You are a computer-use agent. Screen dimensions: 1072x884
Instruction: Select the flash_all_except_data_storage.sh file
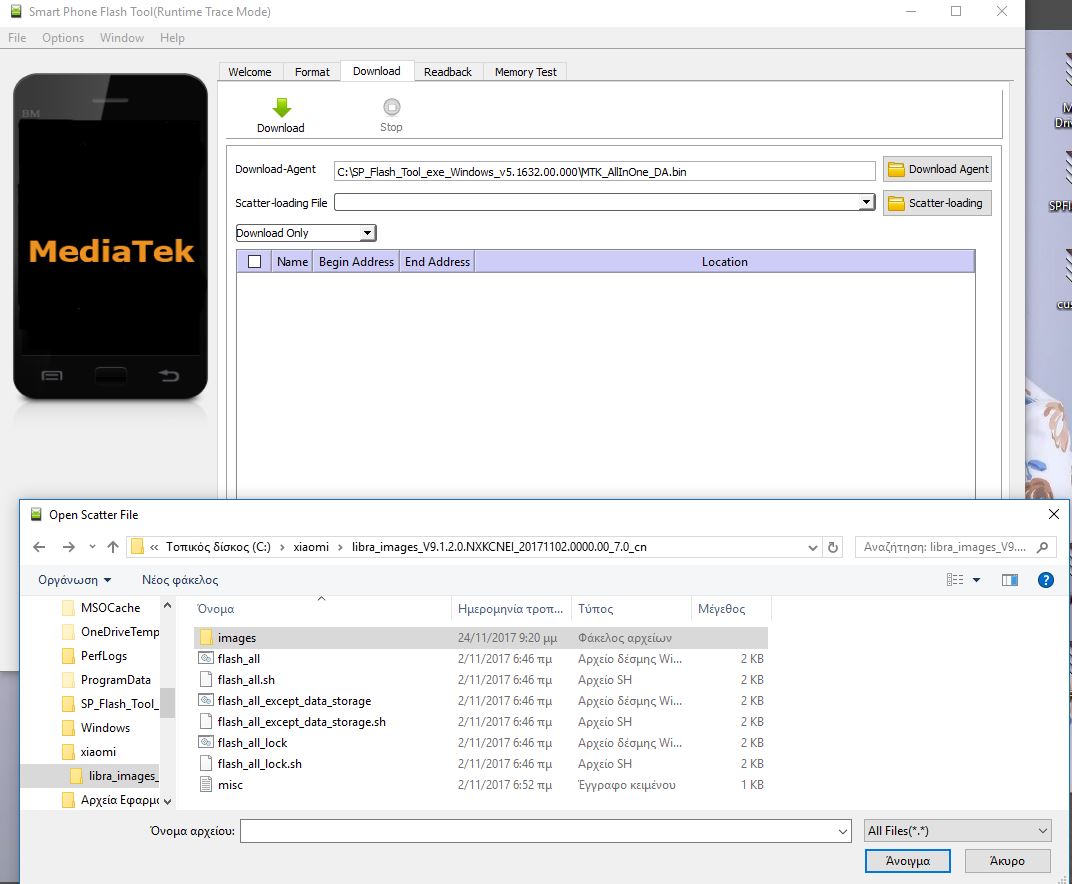(301, 722)
